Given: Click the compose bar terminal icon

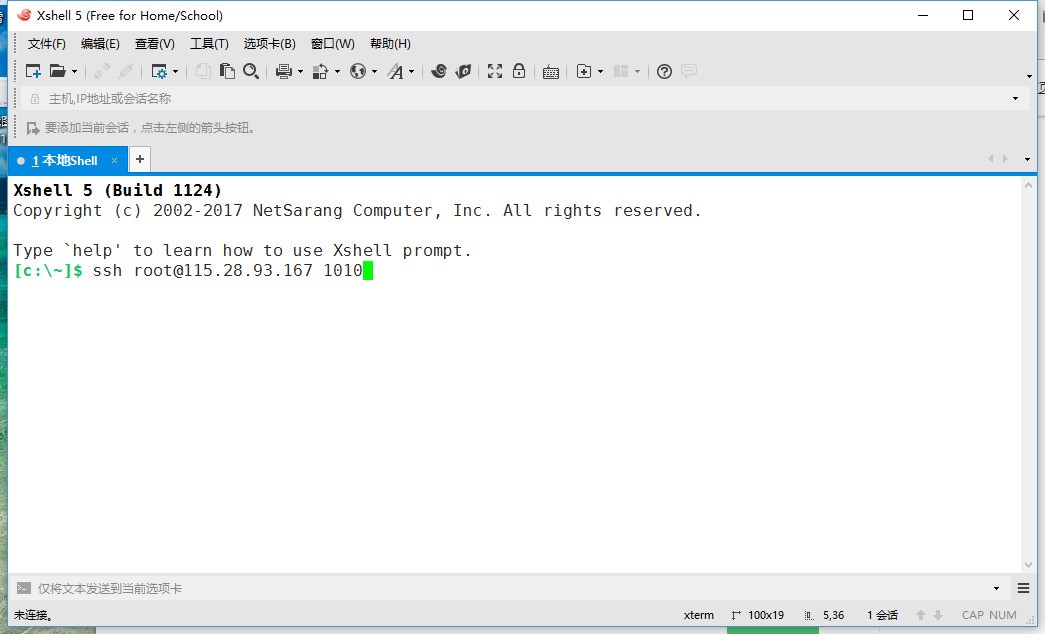Looking at the screenshot, I should [23, 588].
